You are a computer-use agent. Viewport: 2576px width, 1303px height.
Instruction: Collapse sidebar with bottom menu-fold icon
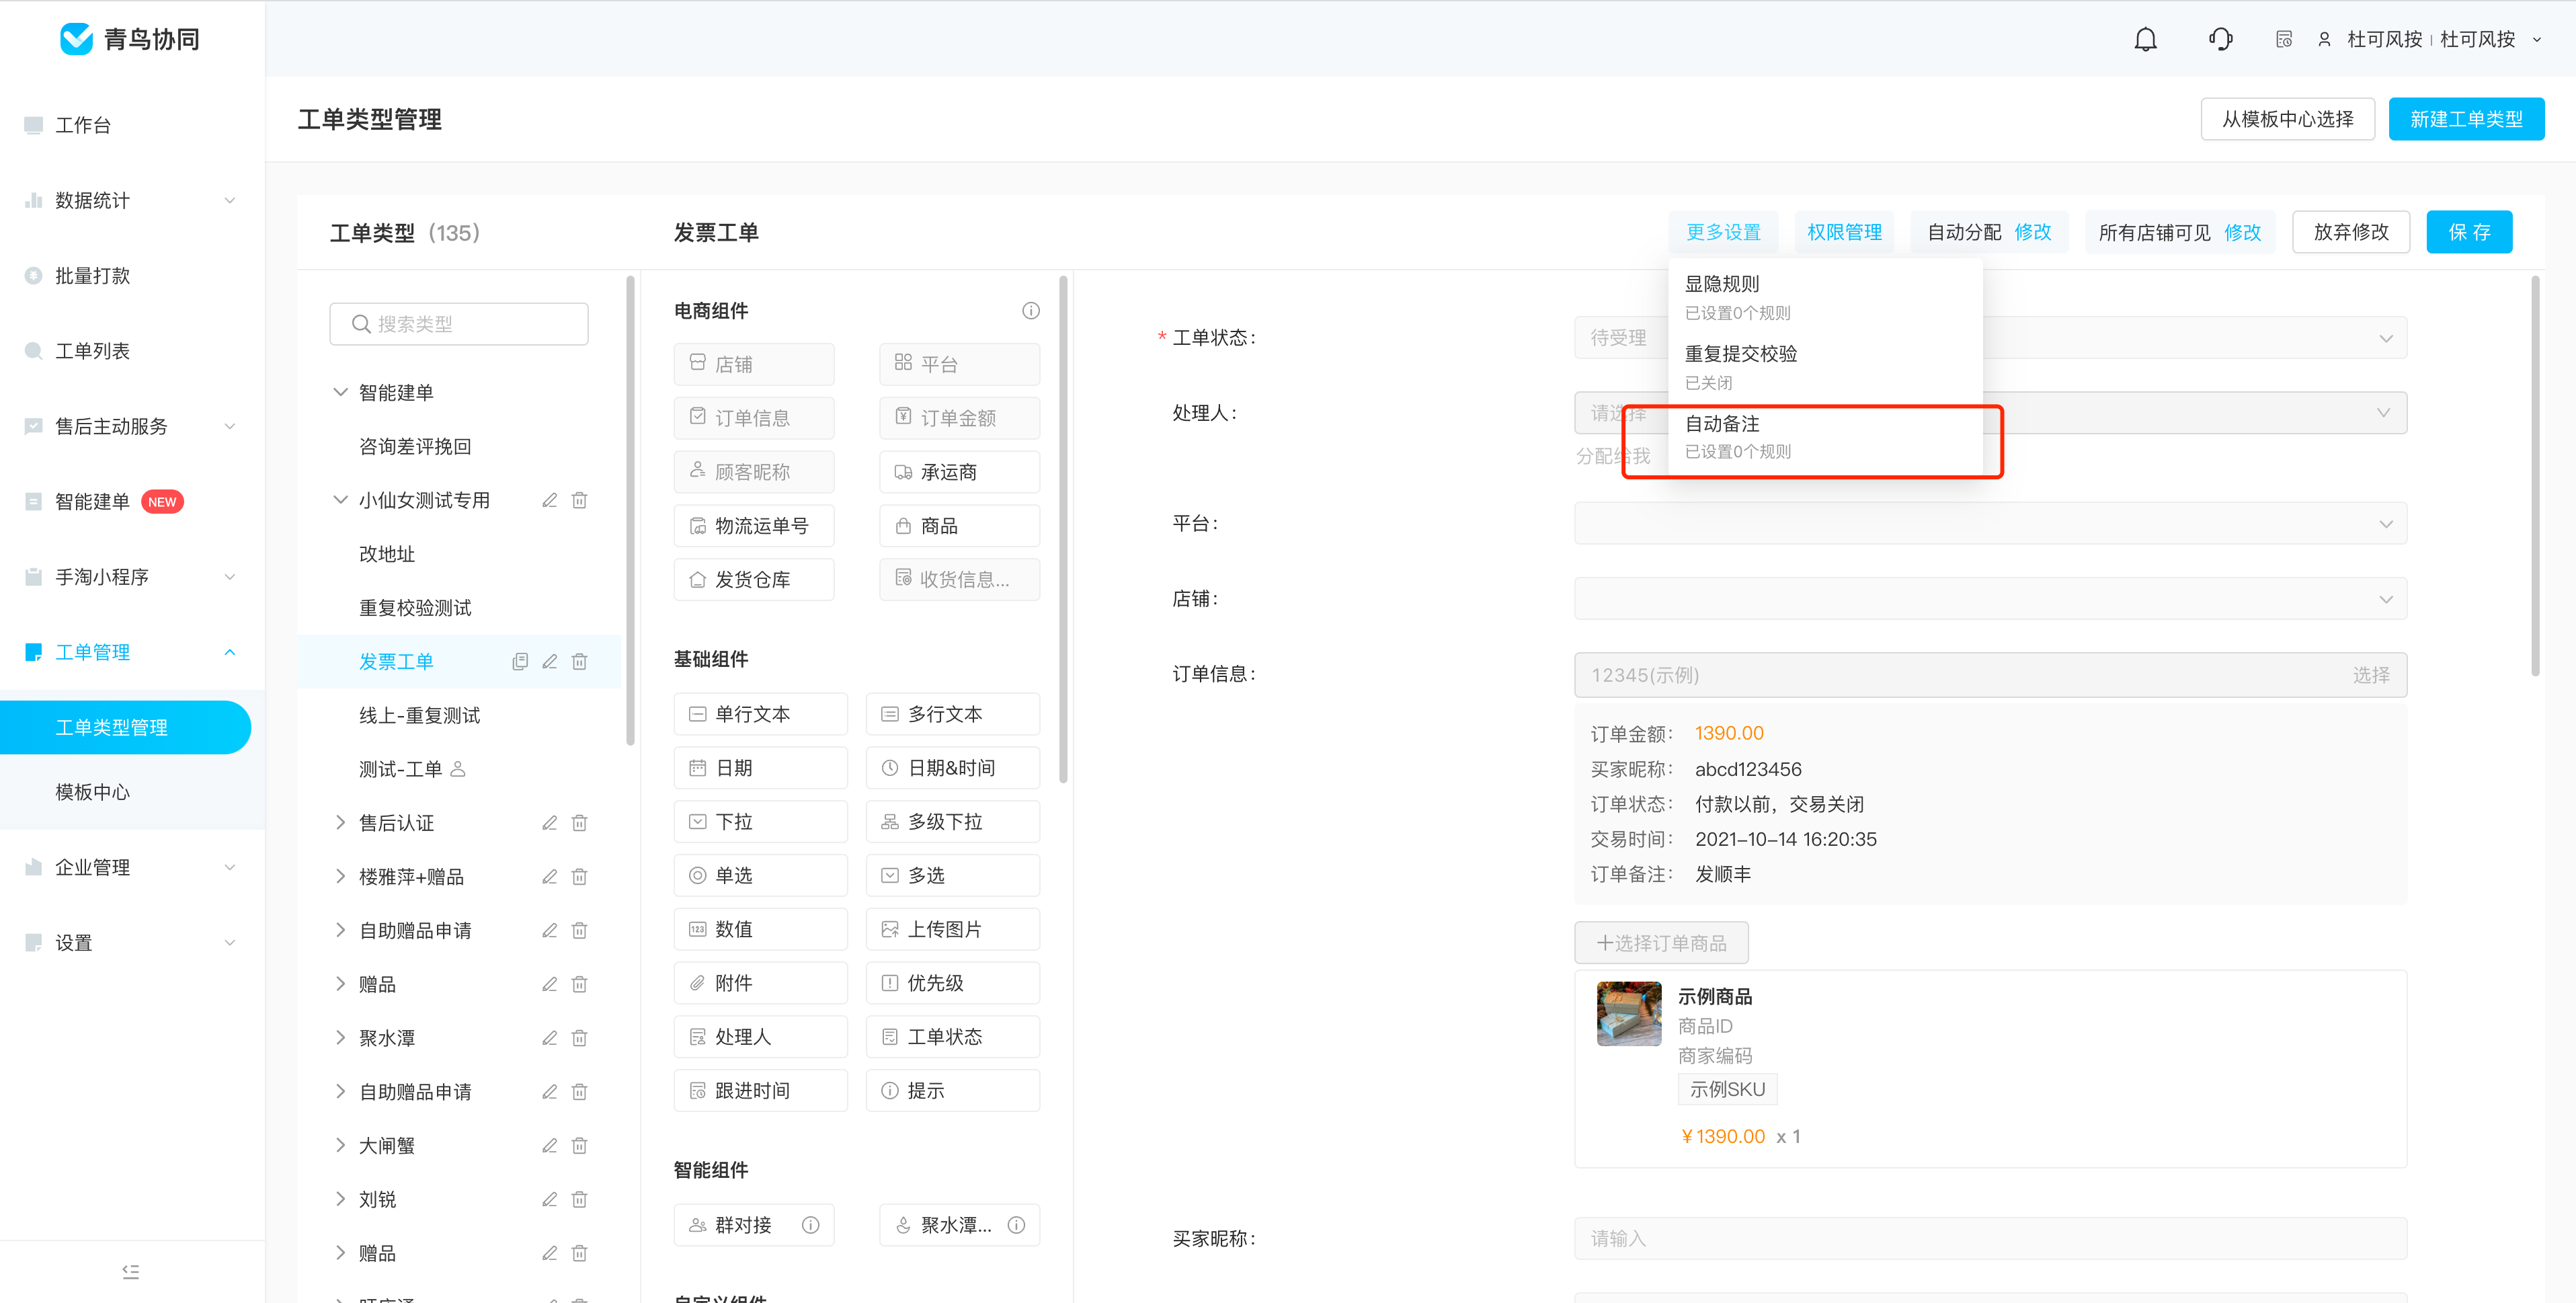coord(130,1271)
